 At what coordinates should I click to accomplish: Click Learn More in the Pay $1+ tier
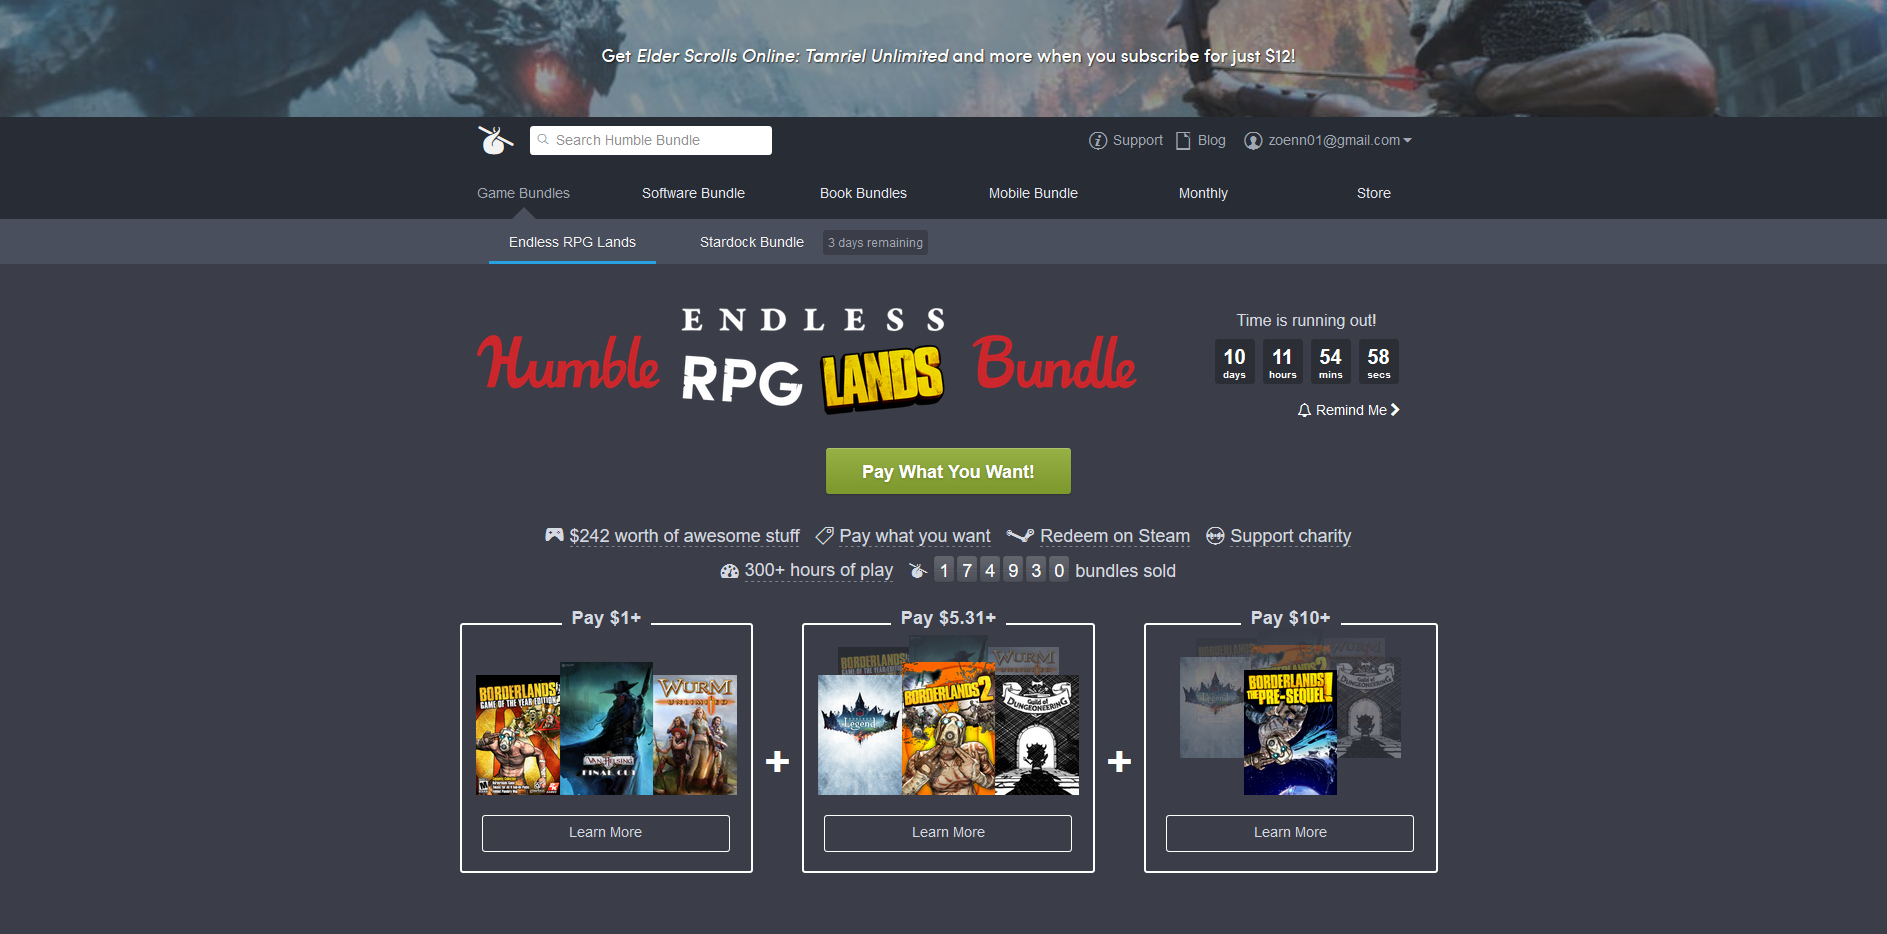[606, 833]
